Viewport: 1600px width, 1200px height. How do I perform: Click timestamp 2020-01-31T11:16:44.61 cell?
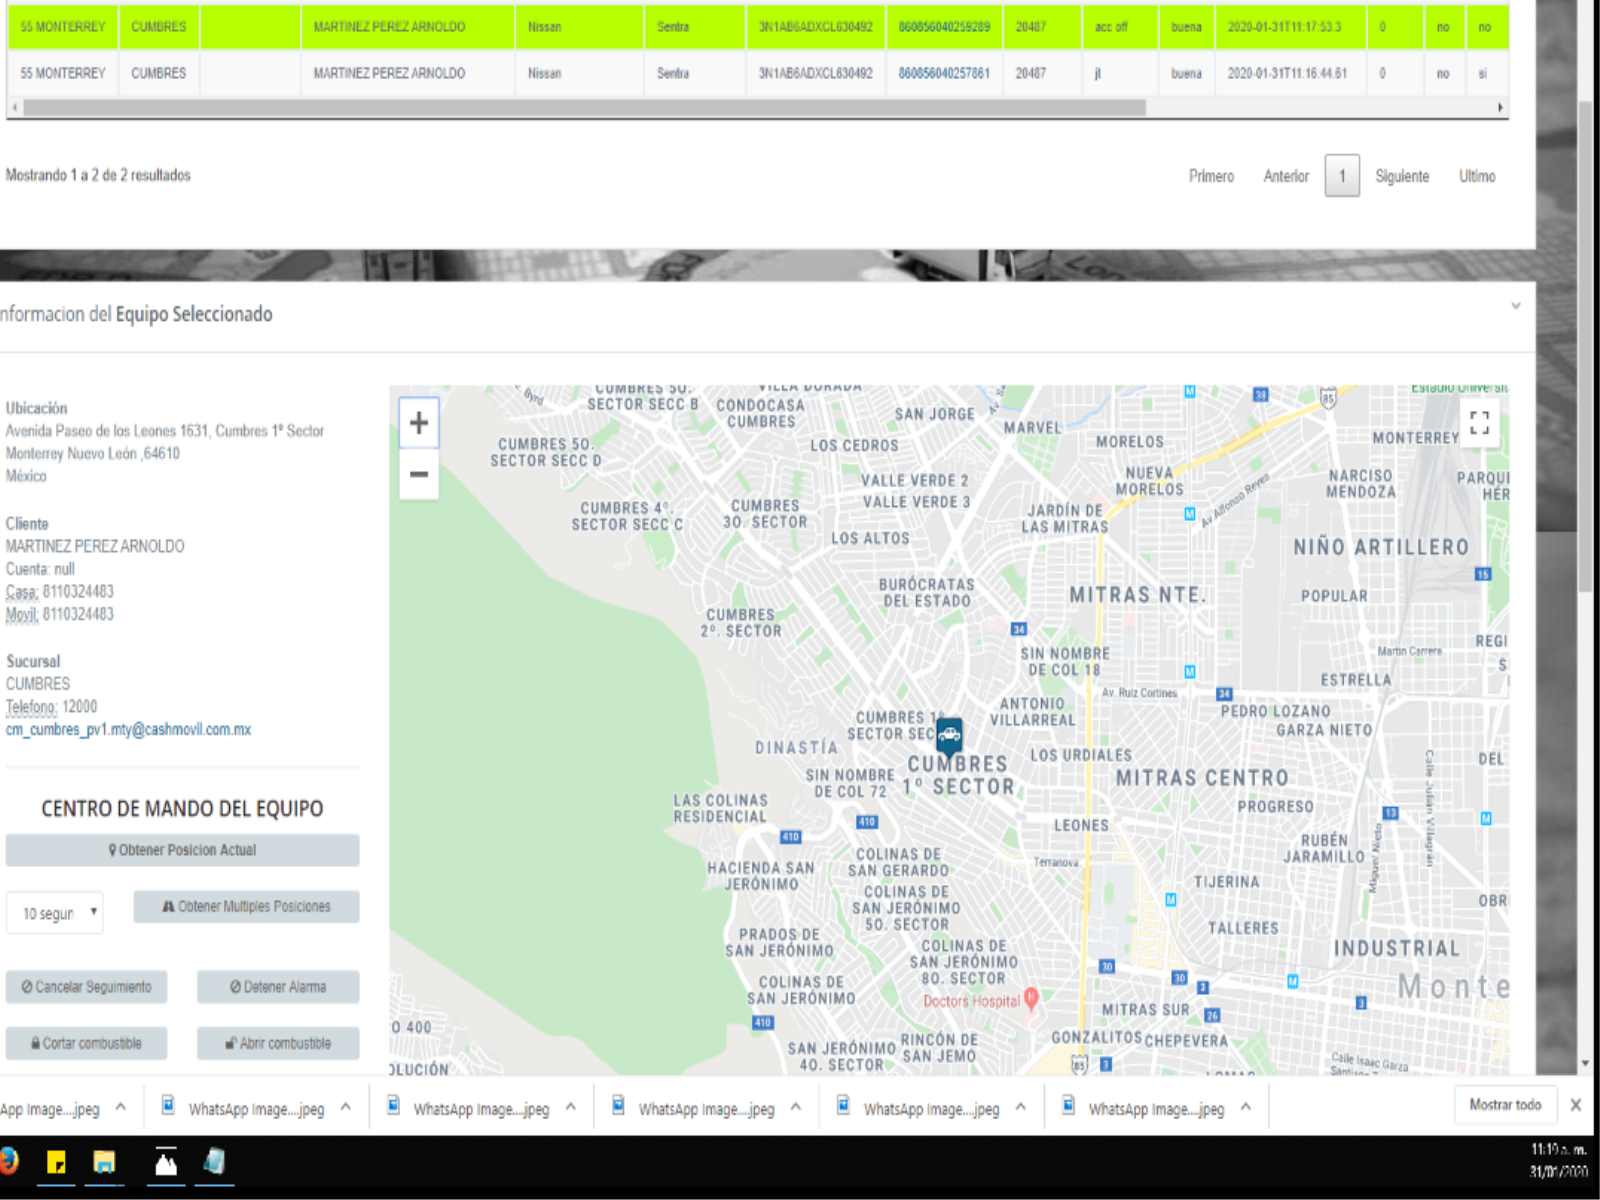[x=1290, y=73]
